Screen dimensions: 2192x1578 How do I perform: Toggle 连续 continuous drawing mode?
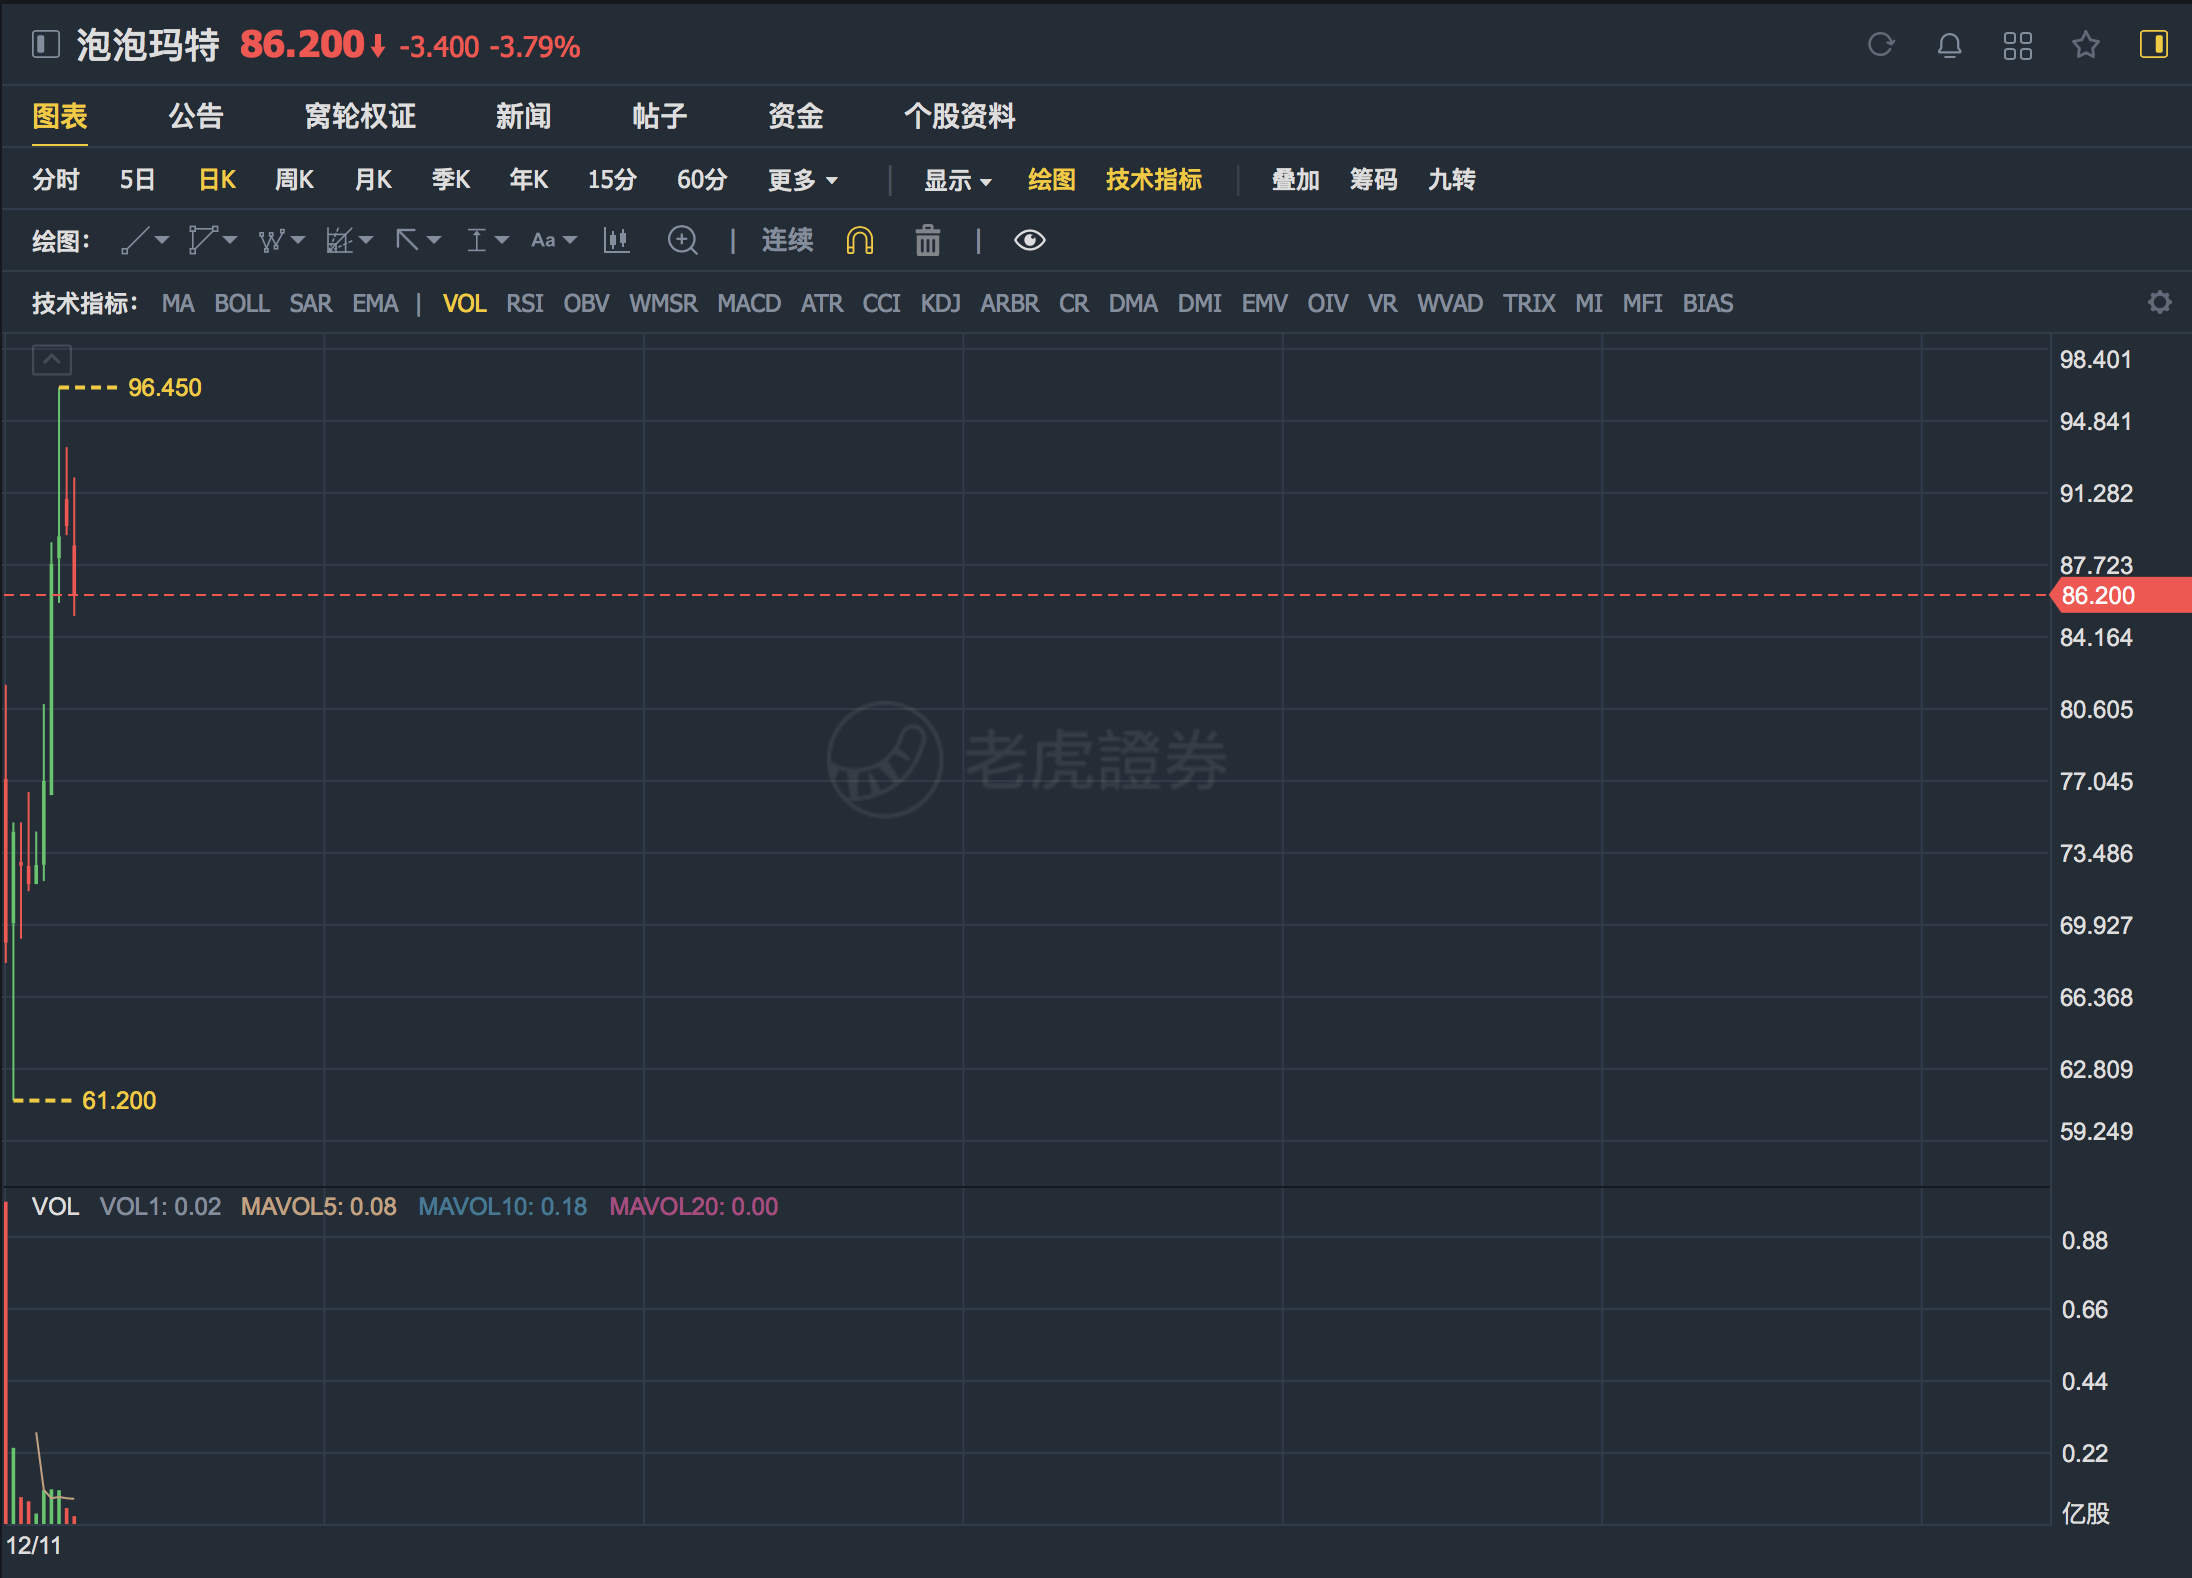[x=788, y=240]
